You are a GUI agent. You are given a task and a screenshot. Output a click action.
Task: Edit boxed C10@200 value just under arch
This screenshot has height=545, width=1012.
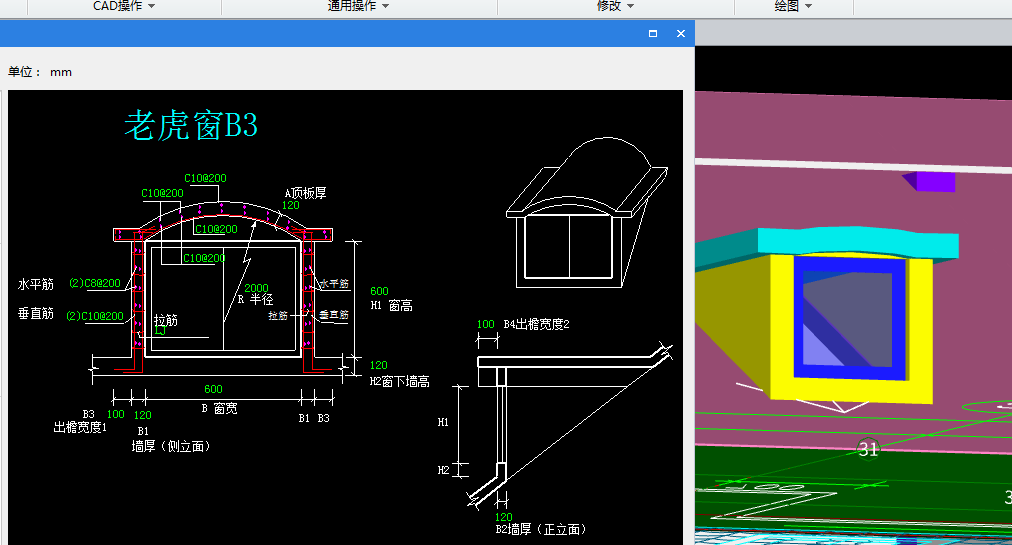pos(216,229)
